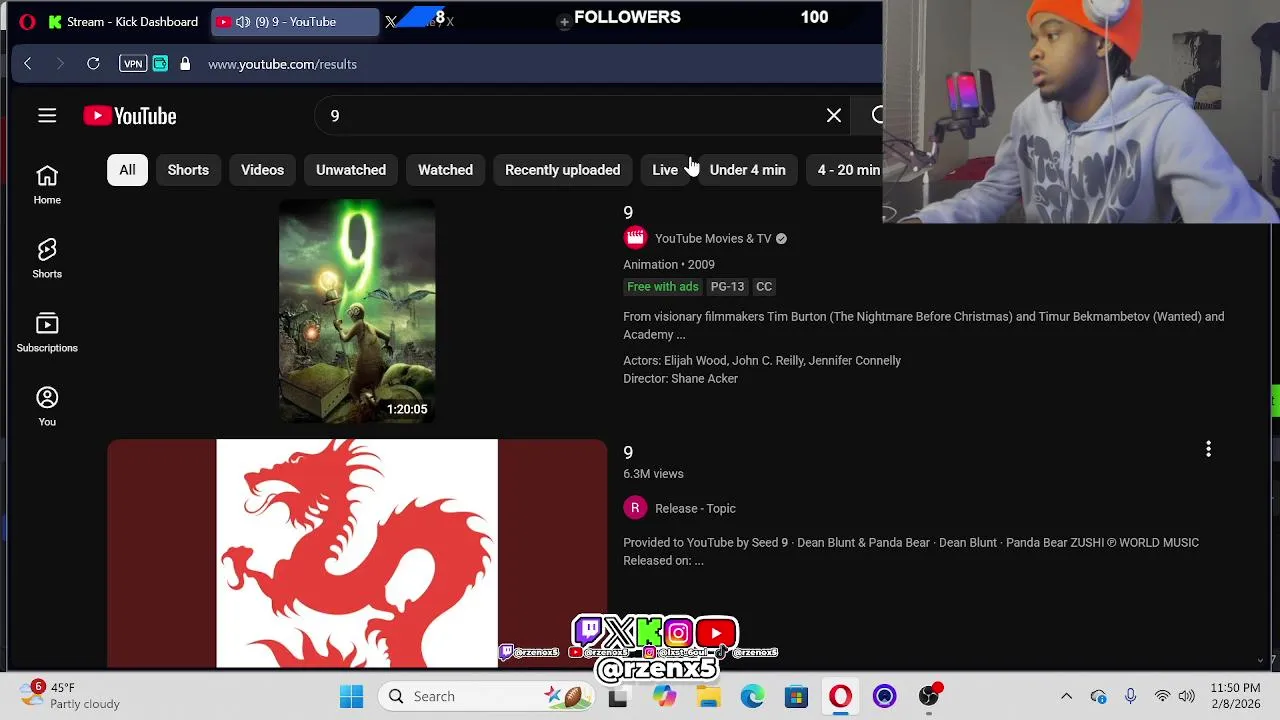The width and height of the screenshot is (1280, 720).
Task: Select the Unwatched filter chip
Action: pyautogui.click(x=351, y=170)
